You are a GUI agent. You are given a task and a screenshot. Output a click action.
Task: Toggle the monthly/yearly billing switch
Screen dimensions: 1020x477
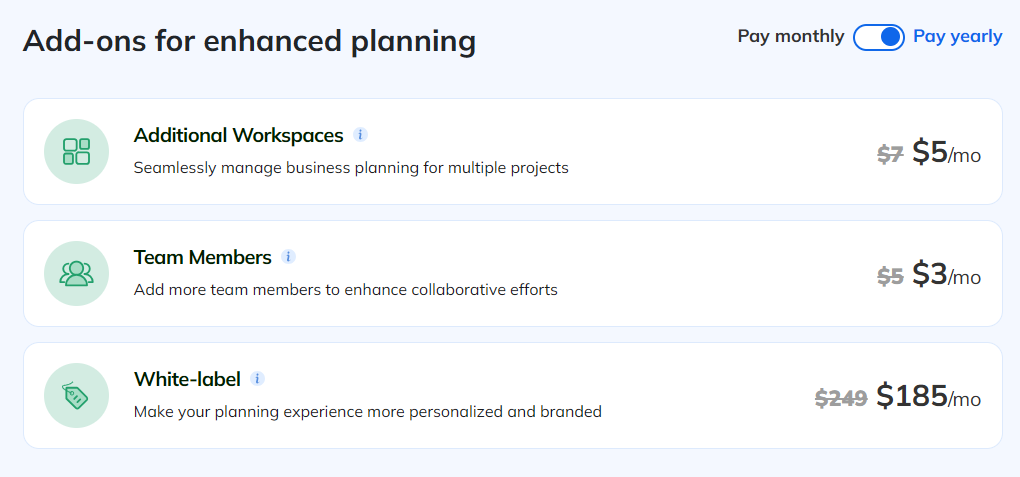point(879,37)
